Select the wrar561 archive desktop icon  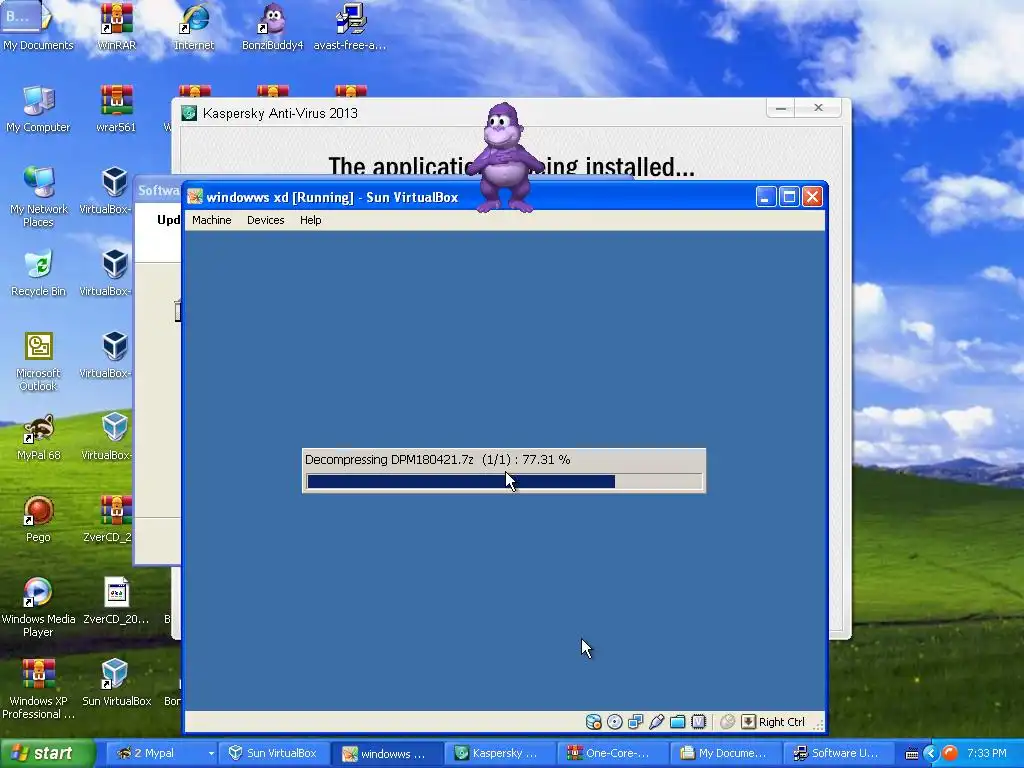116,109
